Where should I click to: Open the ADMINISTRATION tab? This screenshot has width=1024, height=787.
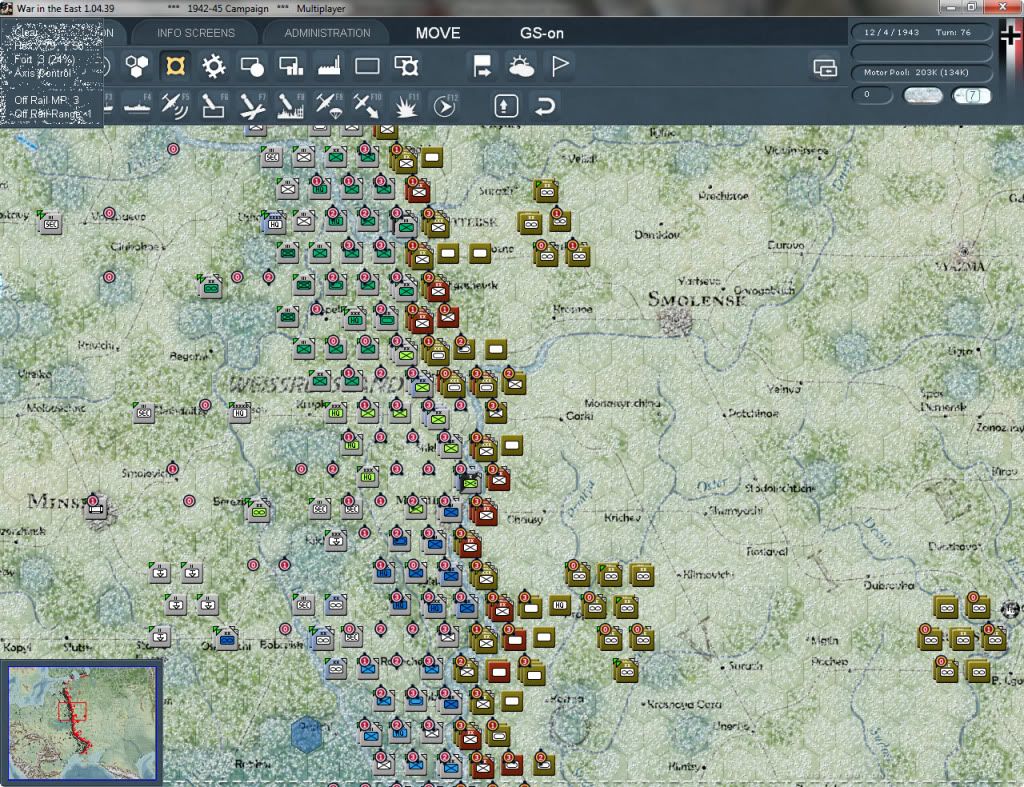[327, 33]
